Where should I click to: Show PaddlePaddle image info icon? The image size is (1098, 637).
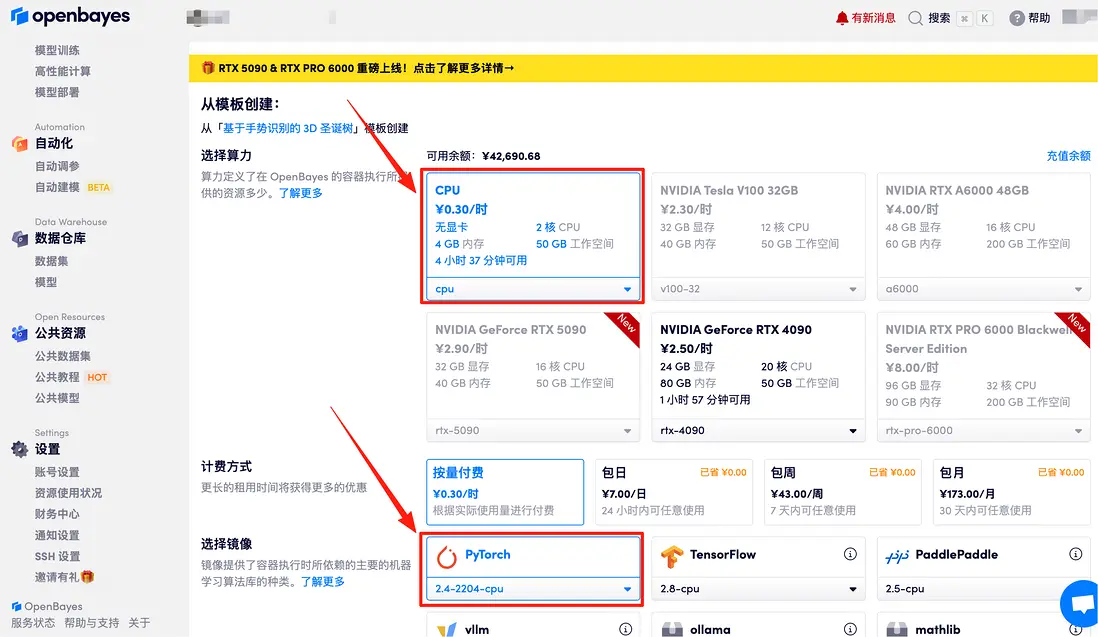1076,554
